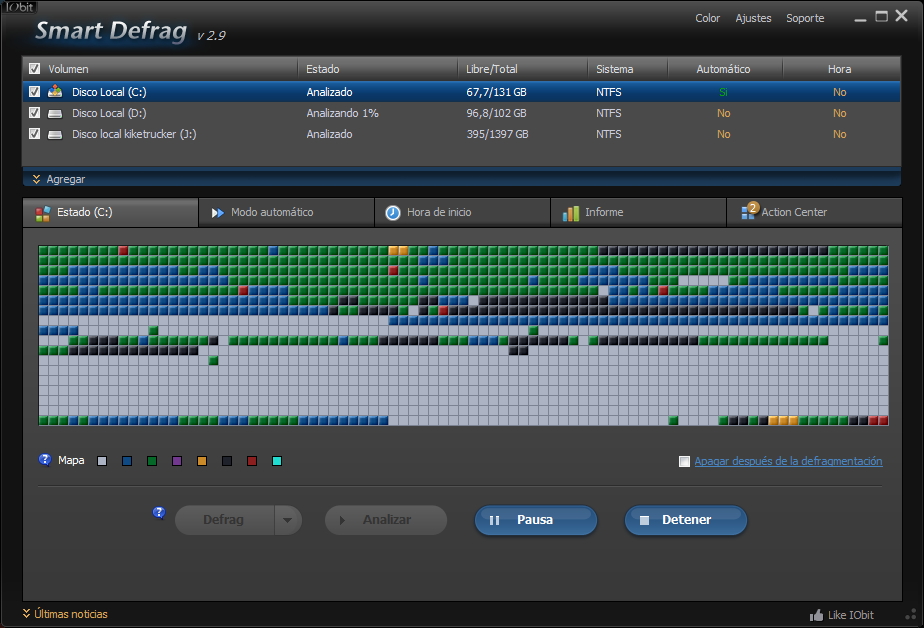Click the light gray Mapa legend swatch
Viewport: 924px width, 628px height.
coord(102,461)
